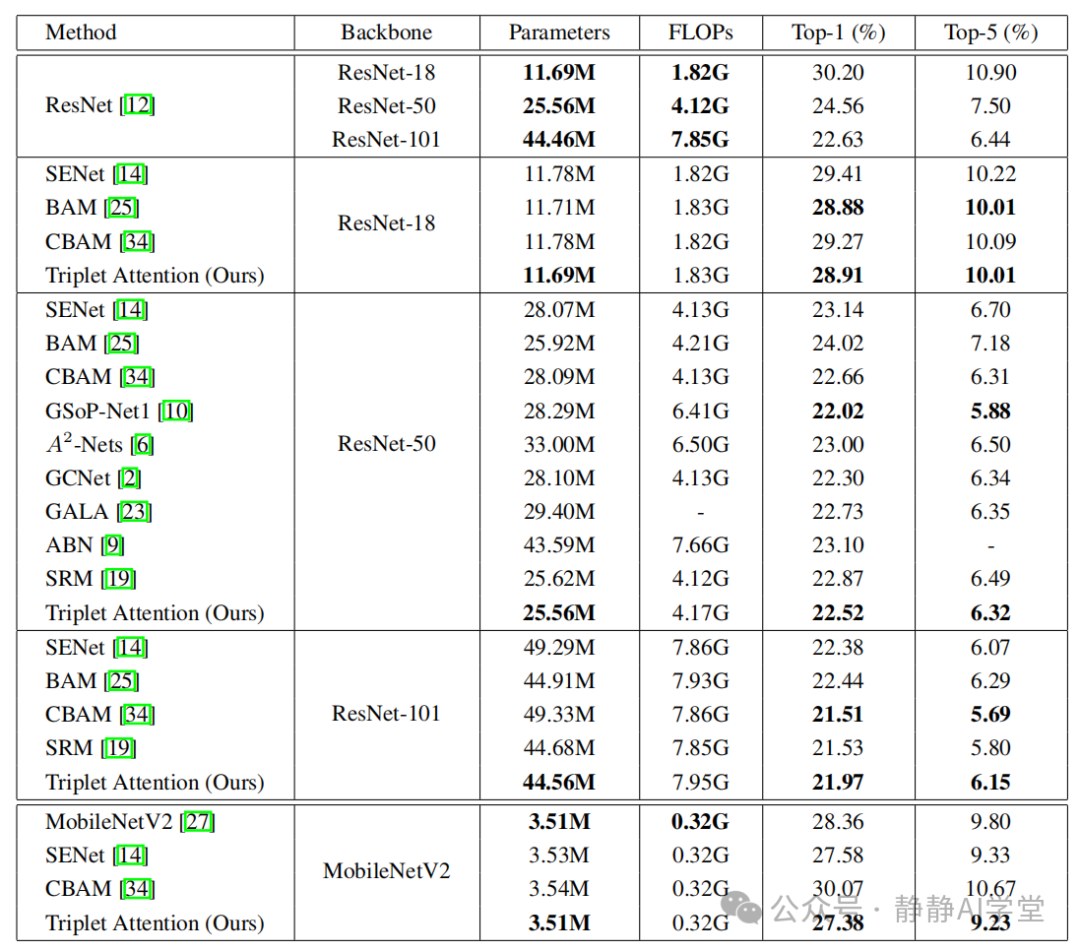Select the bold Top-5 value 5.69
This screenshot has width=1080, height=952.
990,714
